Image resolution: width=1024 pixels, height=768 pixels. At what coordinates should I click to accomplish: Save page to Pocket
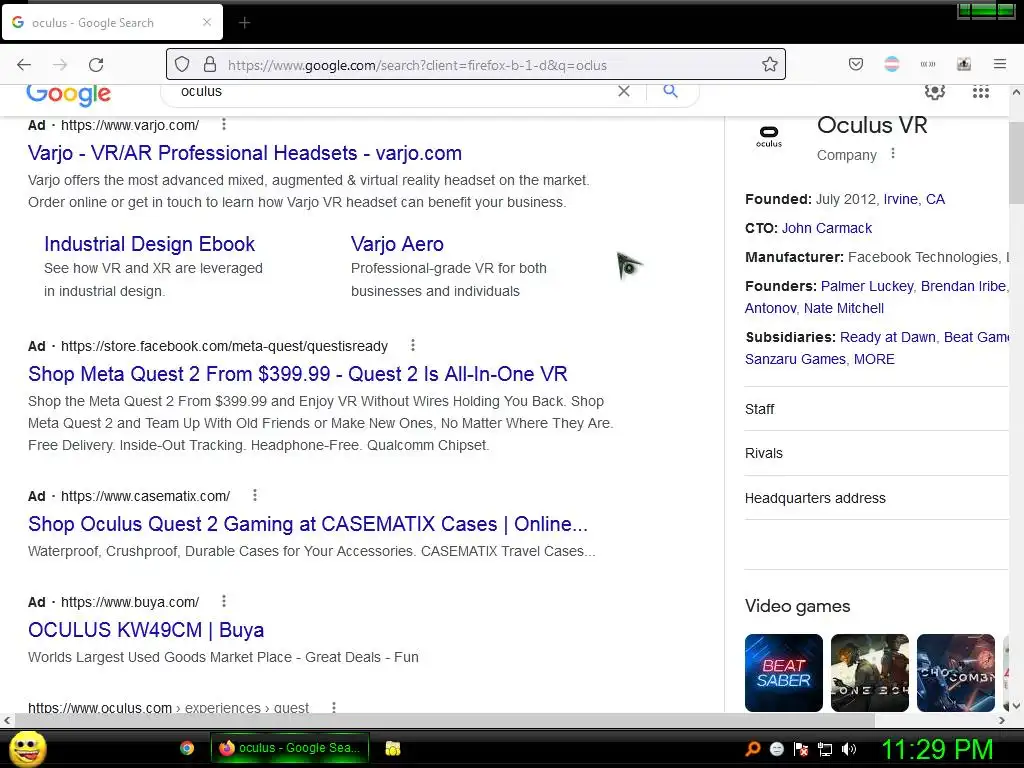click(856, 64)
